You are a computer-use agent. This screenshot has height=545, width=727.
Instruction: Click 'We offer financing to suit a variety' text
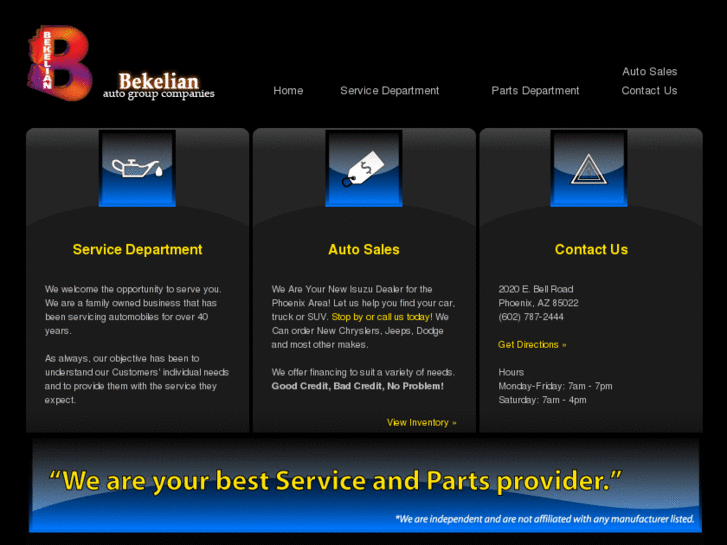pos(363,372)
